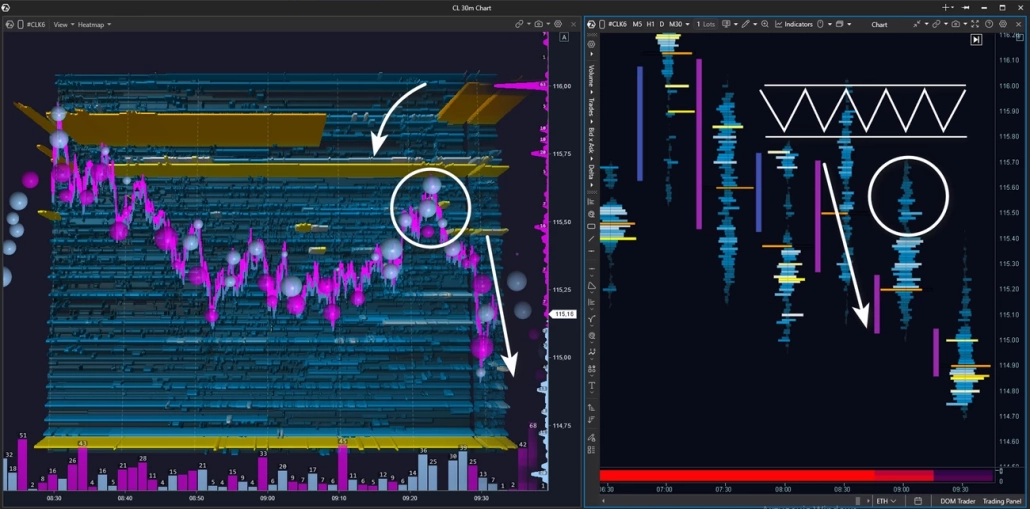Jump to latest bar arrow button

coord(976,40)
